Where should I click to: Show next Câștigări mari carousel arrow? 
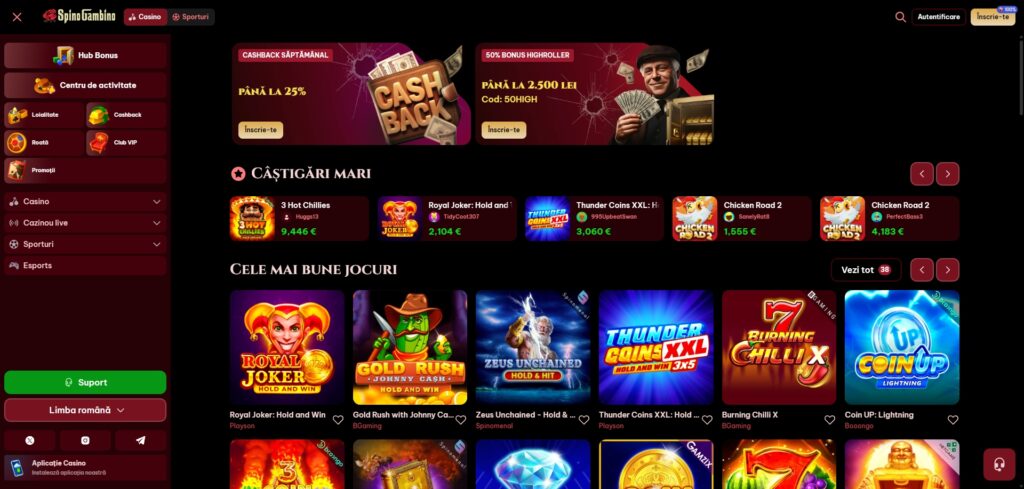948,174
